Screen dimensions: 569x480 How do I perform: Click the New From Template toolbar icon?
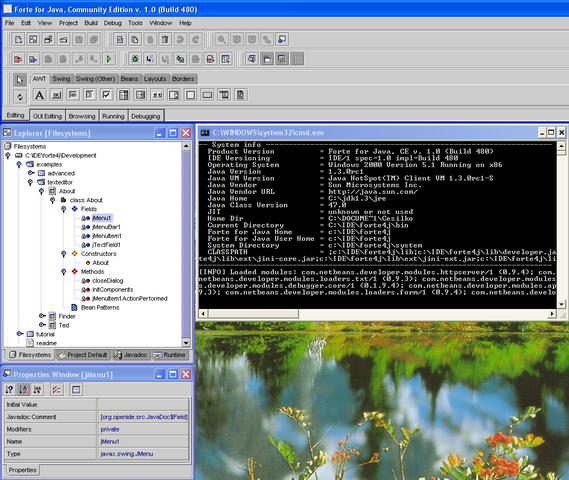coord(18,39)
